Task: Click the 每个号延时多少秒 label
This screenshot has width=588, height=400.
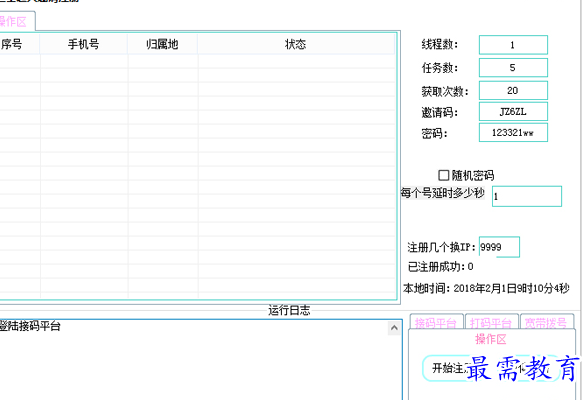Action: (x=442, y=193)
